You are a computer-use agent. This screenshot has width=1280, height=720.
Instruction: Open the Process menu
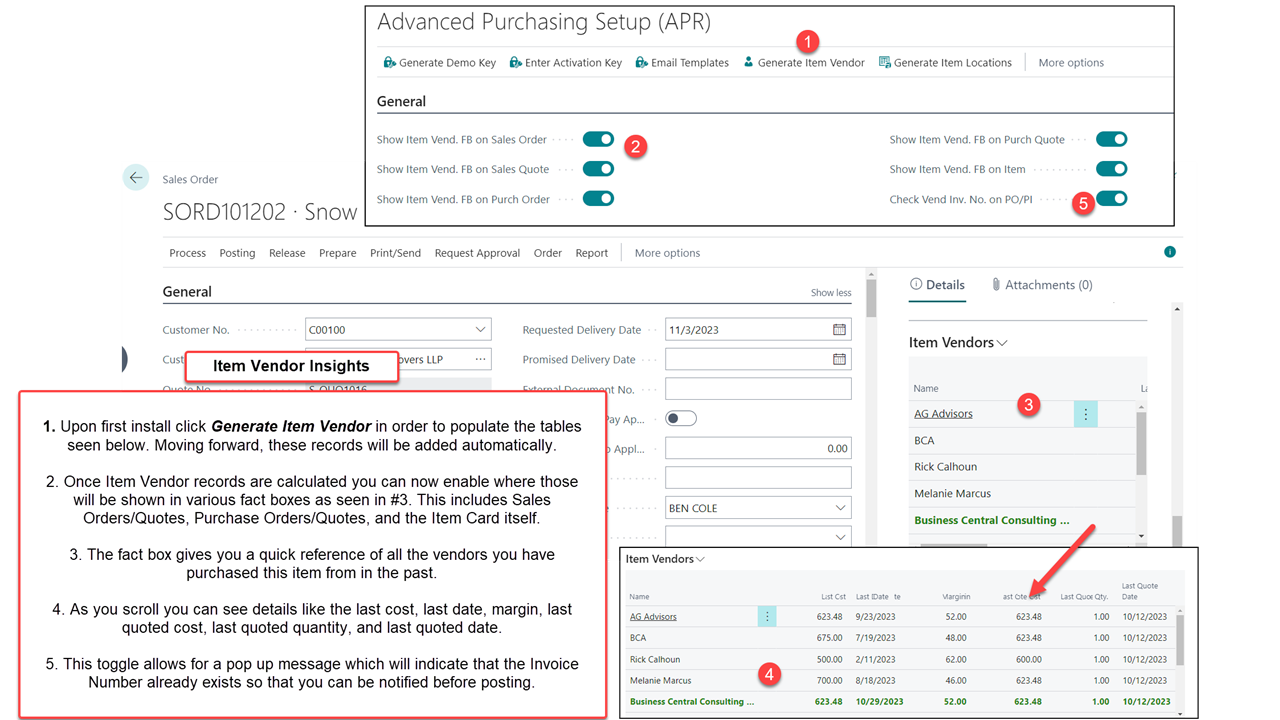187,253
